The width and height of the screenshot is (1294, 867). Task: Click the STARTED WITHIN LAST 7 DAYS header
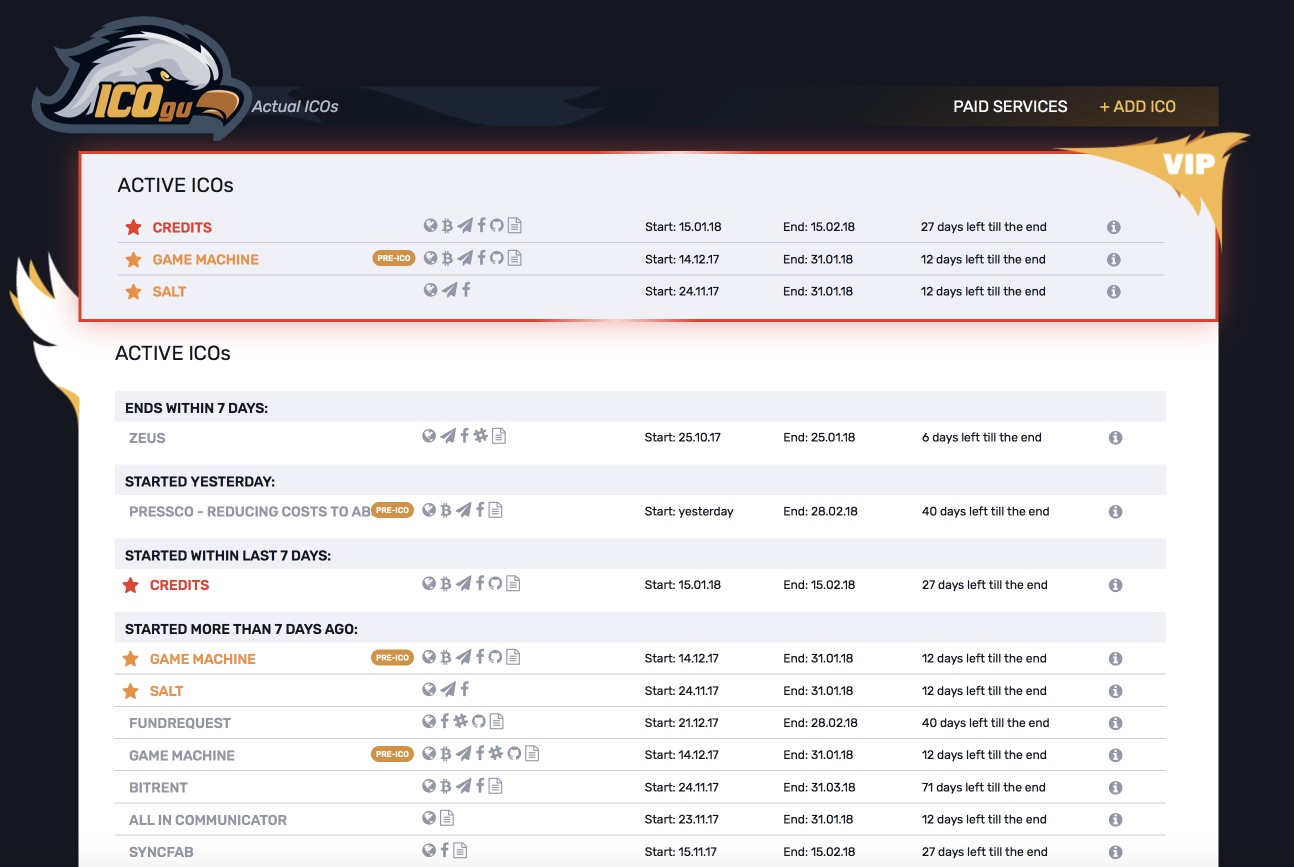click(640, 555)
